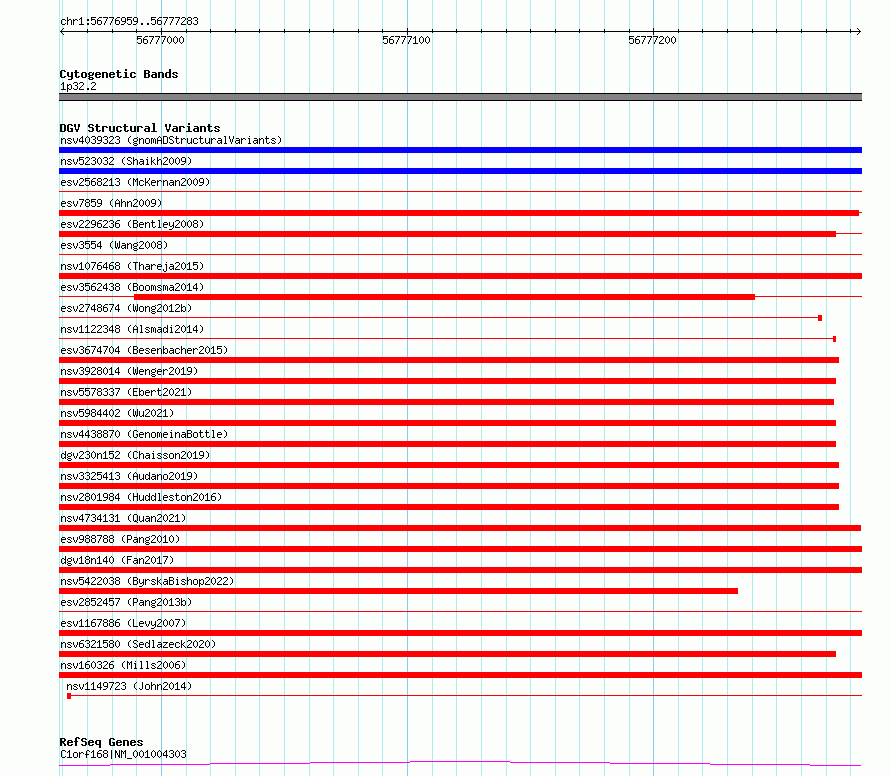The width and height of the screenshot is (890, 776).
Task: Click the thick red bar under esv3562438
Action: 444,297
